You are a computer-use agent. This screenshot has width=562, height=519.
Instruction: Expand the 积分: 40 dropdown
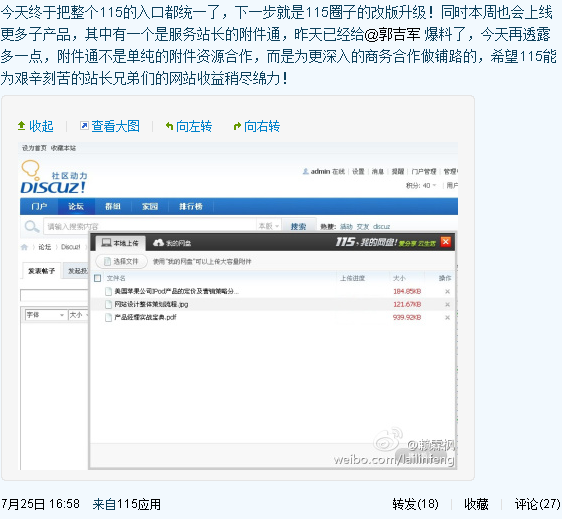(x=421, y=185)
